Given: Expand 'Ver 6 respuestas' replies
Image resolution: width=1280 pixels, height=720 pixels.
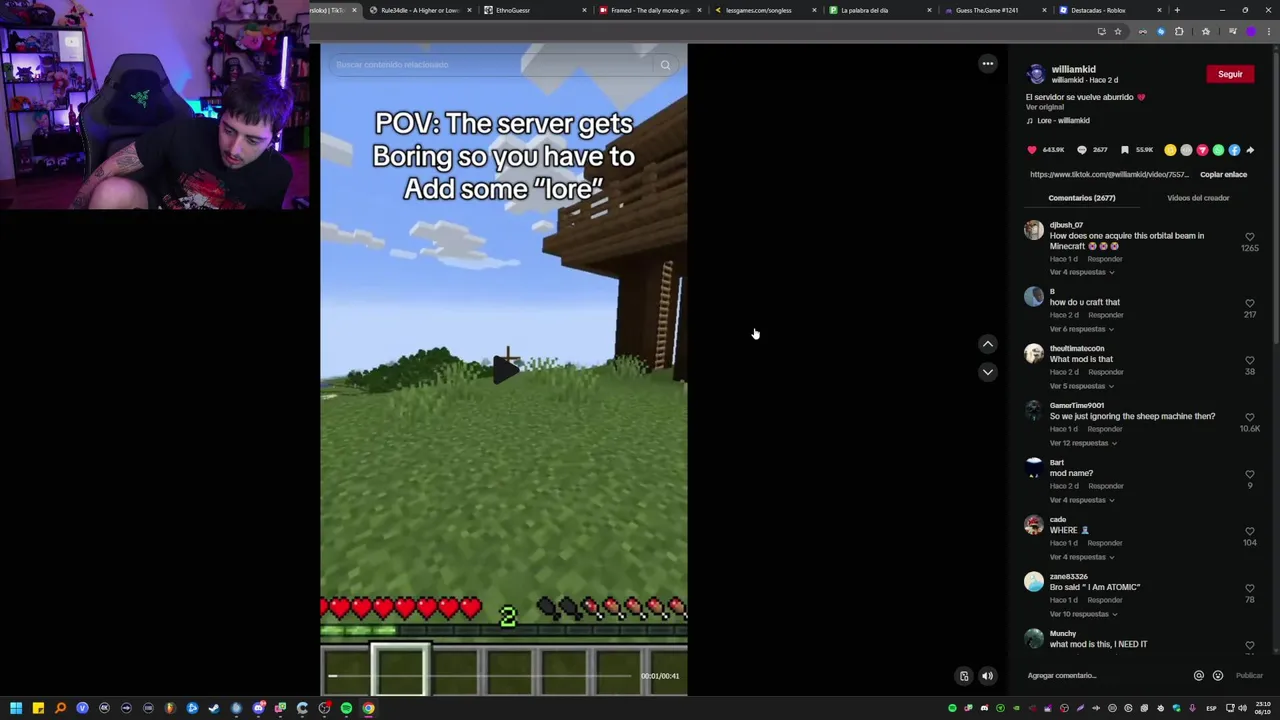Looking at the screenshot, I should (x=1081, y=329).
